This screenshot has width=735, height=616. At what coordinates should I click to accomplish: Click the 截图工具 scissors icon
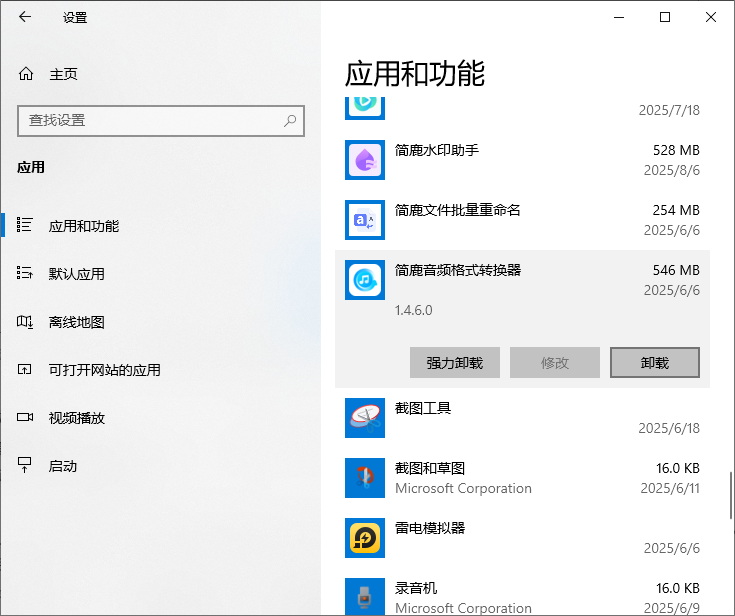click(x=365, y=418)
